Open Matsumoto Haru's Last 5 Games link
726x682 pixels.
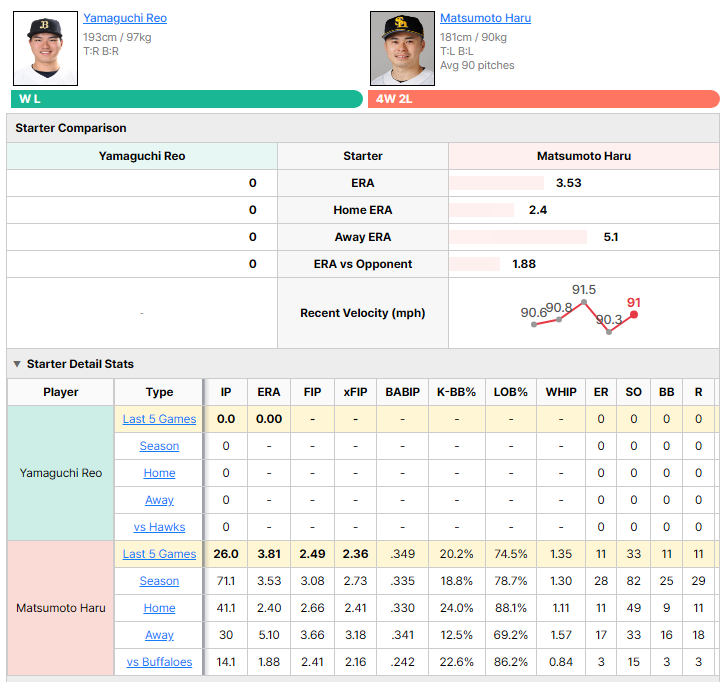(159, 554)
